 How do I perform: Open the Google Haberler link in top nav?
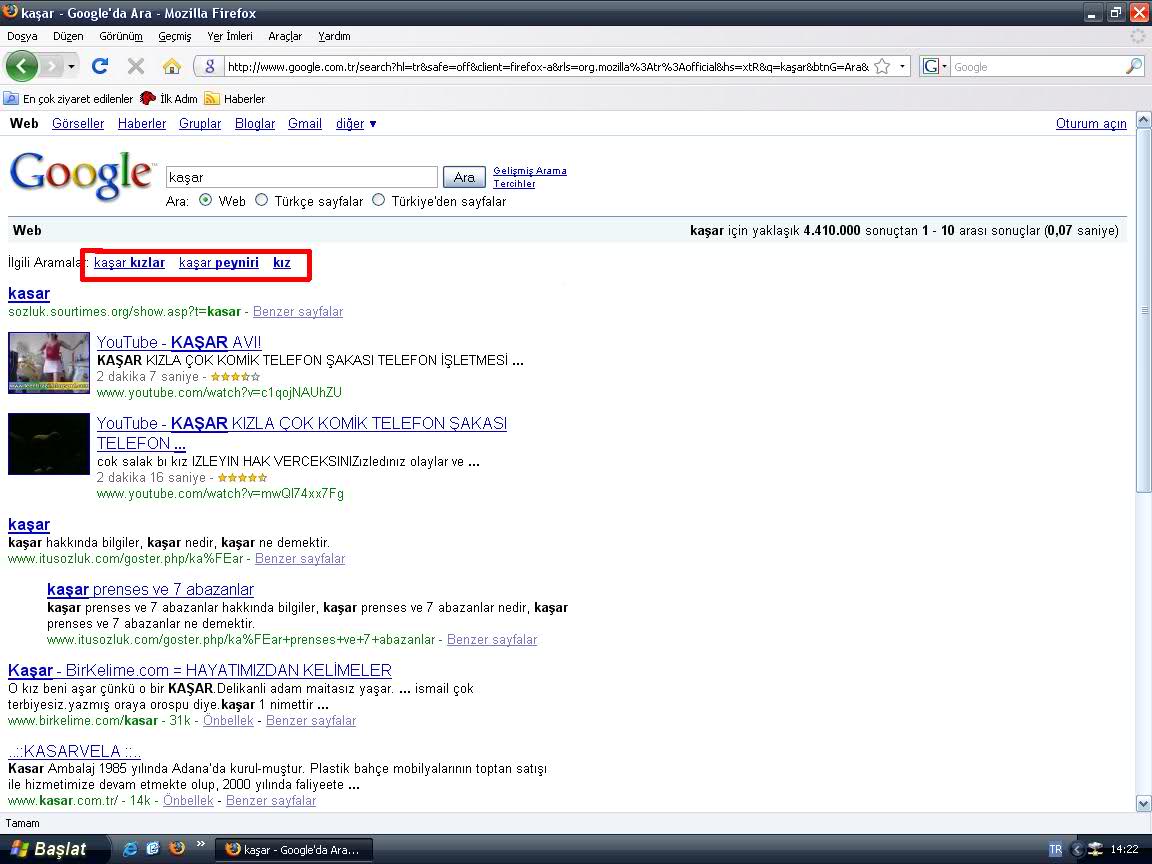142,123
